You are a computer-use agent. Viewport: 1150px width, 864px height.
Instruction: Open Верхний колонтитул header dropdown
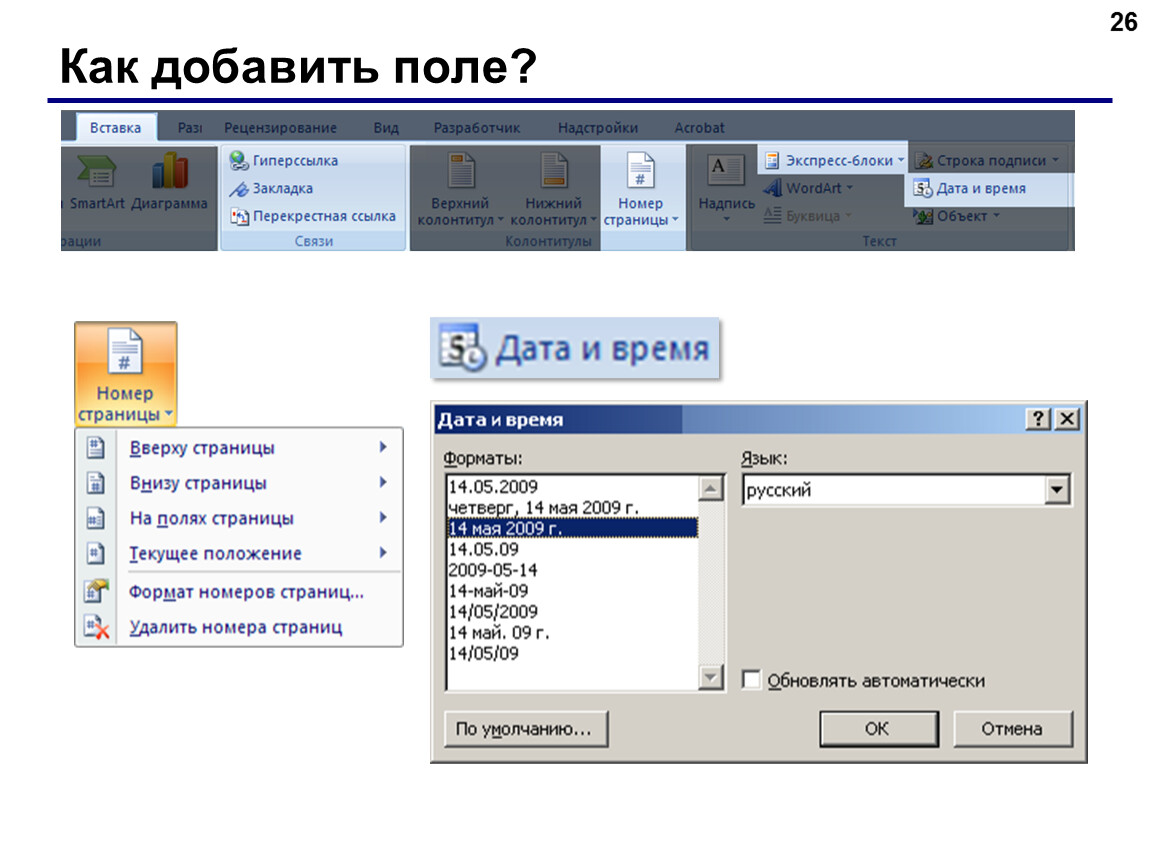pos(460,188)
